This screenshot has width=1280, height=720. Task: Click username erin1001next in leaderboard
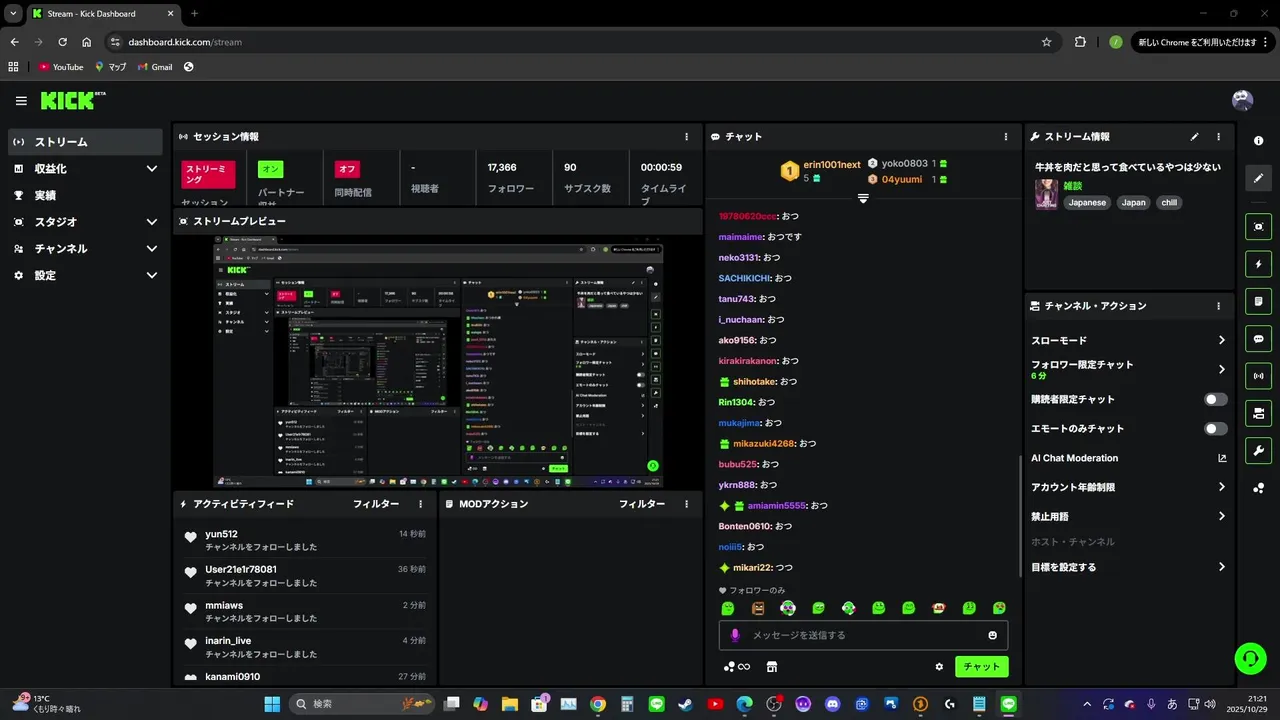coord(832,164)
